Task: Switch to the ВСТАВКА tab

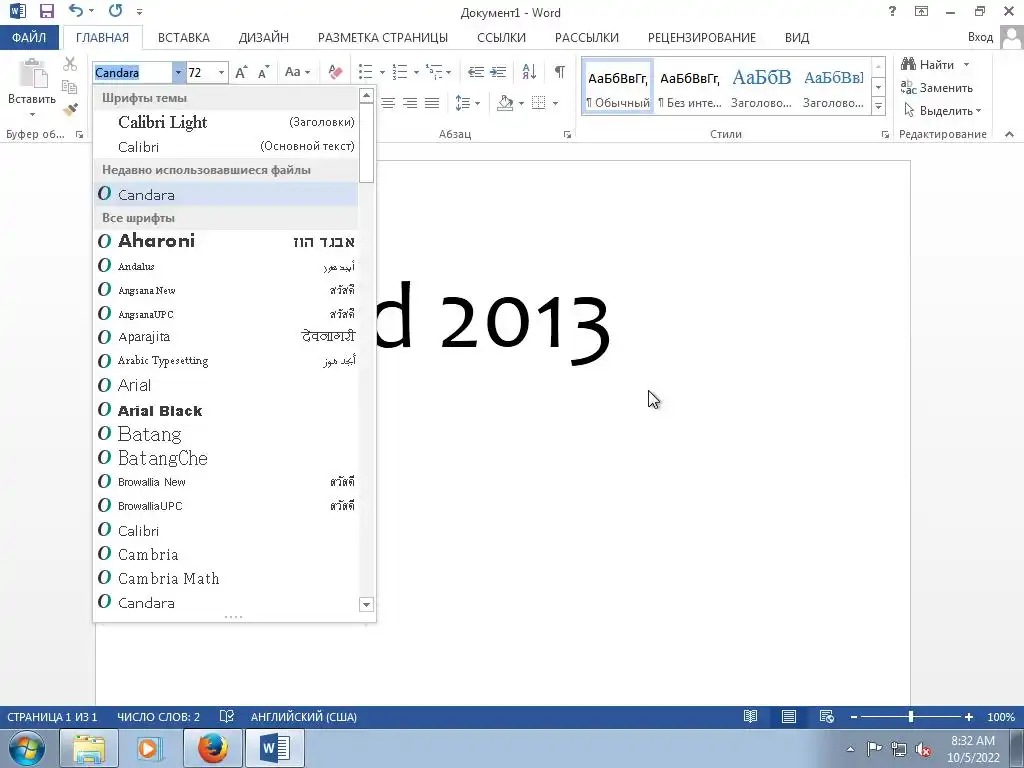Action: pyautogui.click(x=184, y=37)
